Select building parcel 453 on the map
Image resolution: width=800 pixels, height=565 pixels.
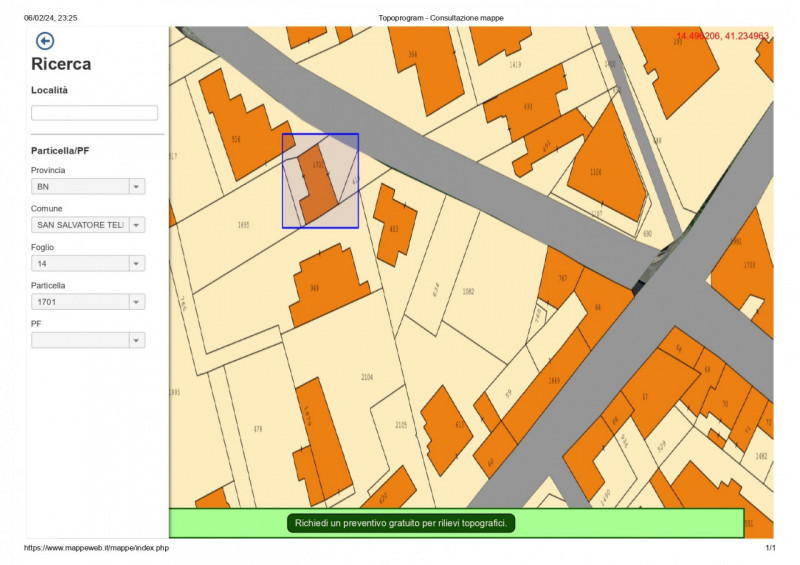click(394, 227)
